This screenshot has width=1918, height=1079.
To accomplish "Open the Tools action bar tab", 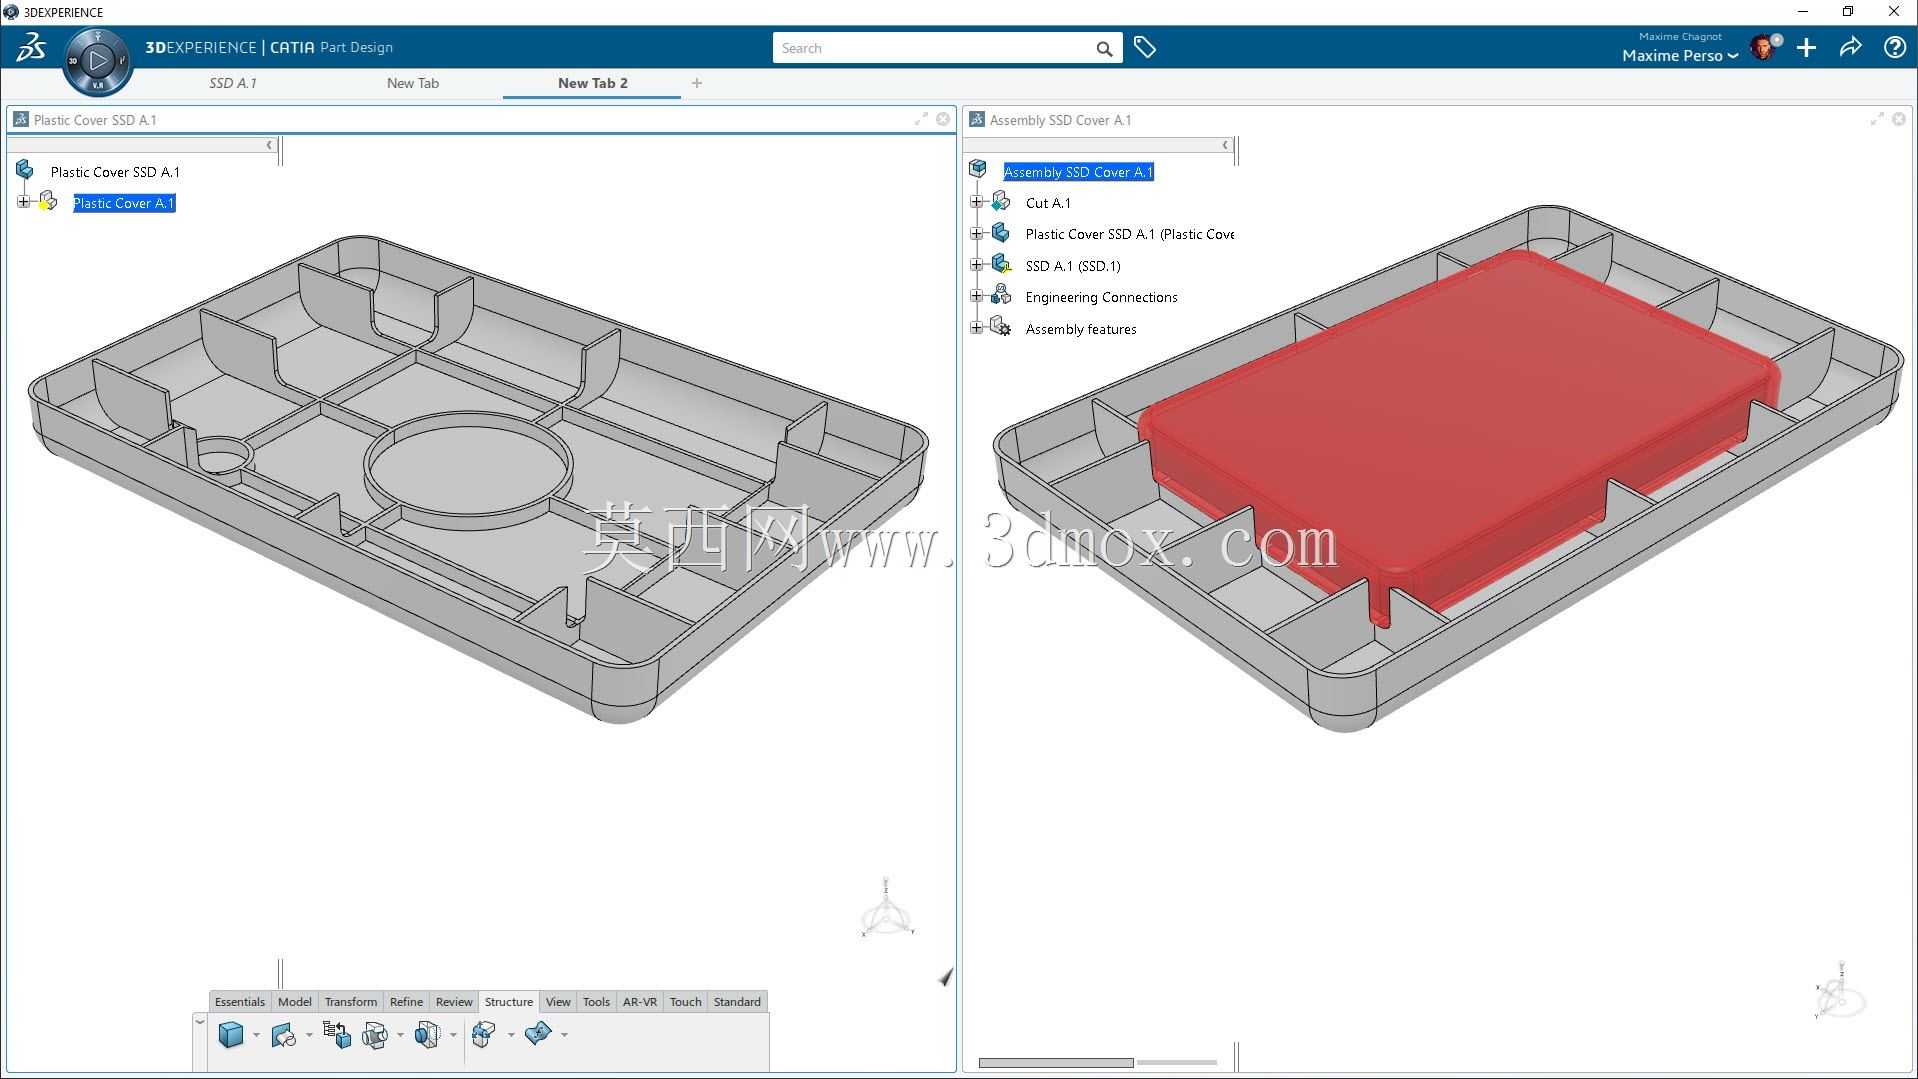I will click(x=596, y=1001).
